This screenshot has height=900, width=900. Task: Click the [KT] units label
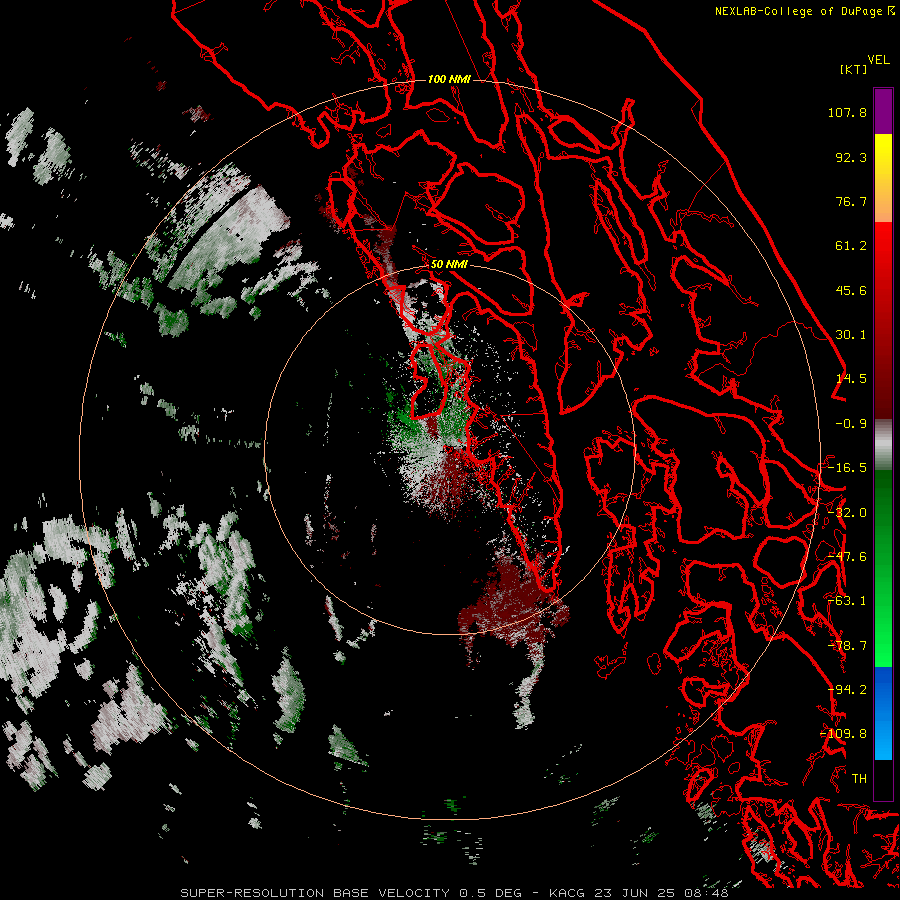(x=854, y=69)
